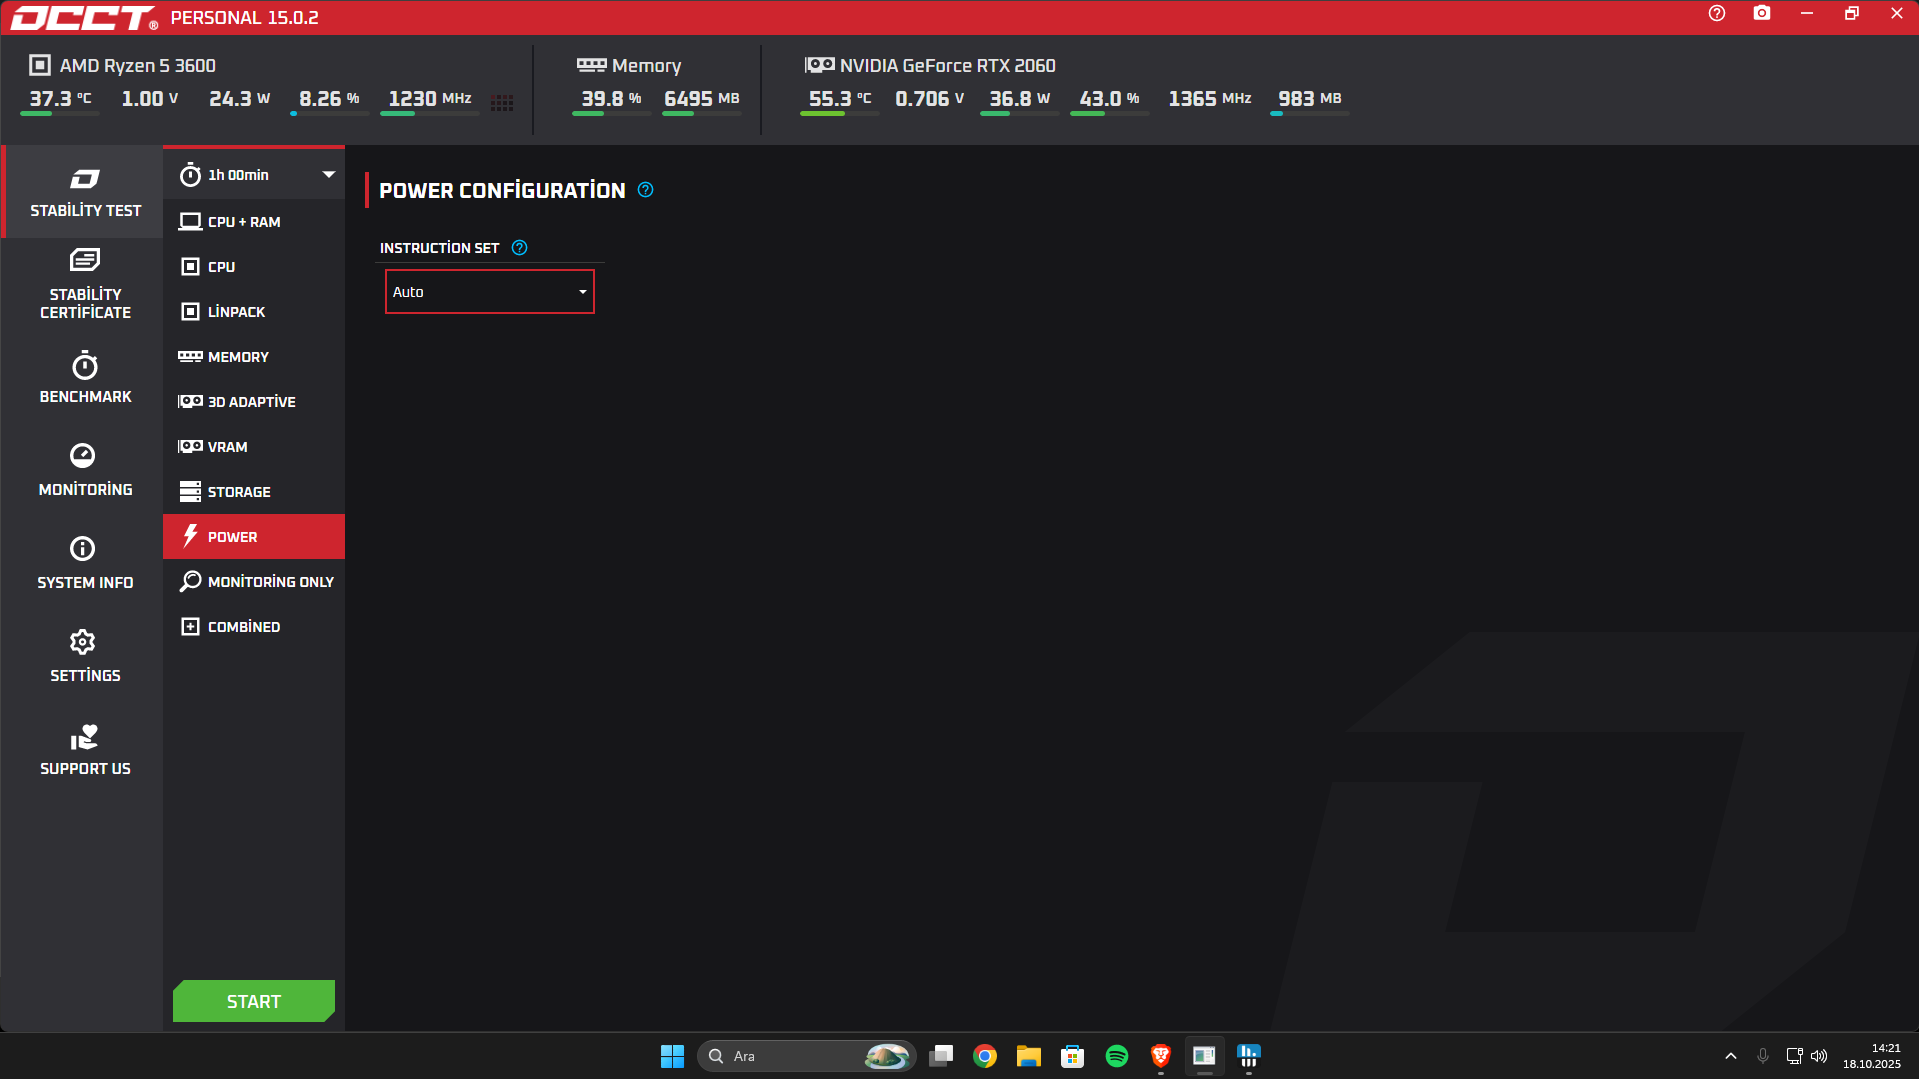The height and width of the screenshot is (1079, 1919).
Task: Click the CPU temperature 37.3 °C reading
Action: pyautogui.click(x=60, y=99)
